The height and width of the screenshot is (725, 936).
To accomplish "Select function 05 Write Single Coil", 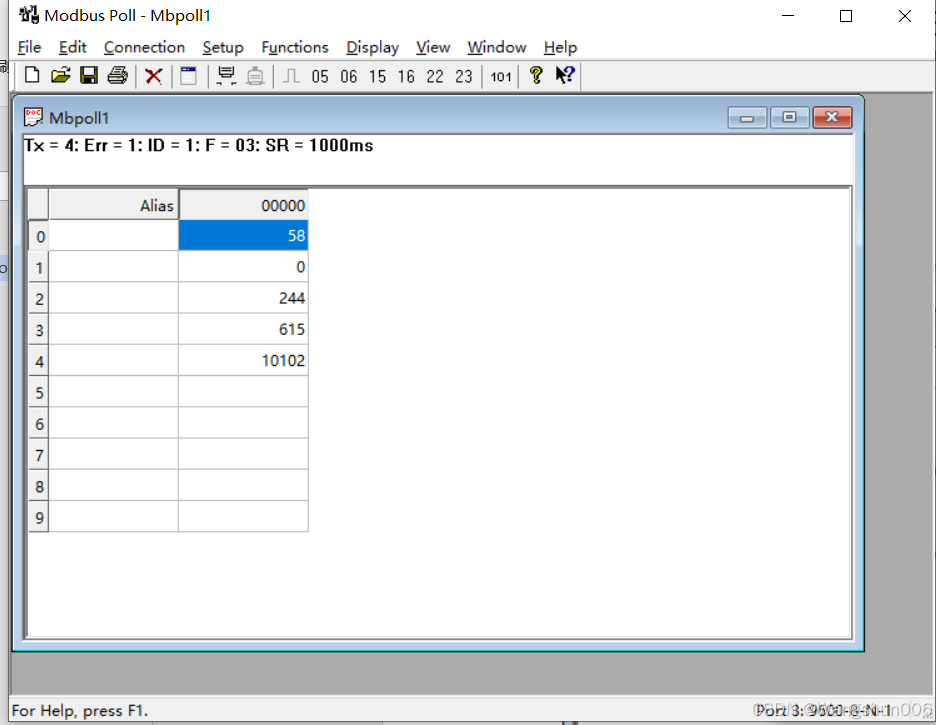I will (320, 76).
